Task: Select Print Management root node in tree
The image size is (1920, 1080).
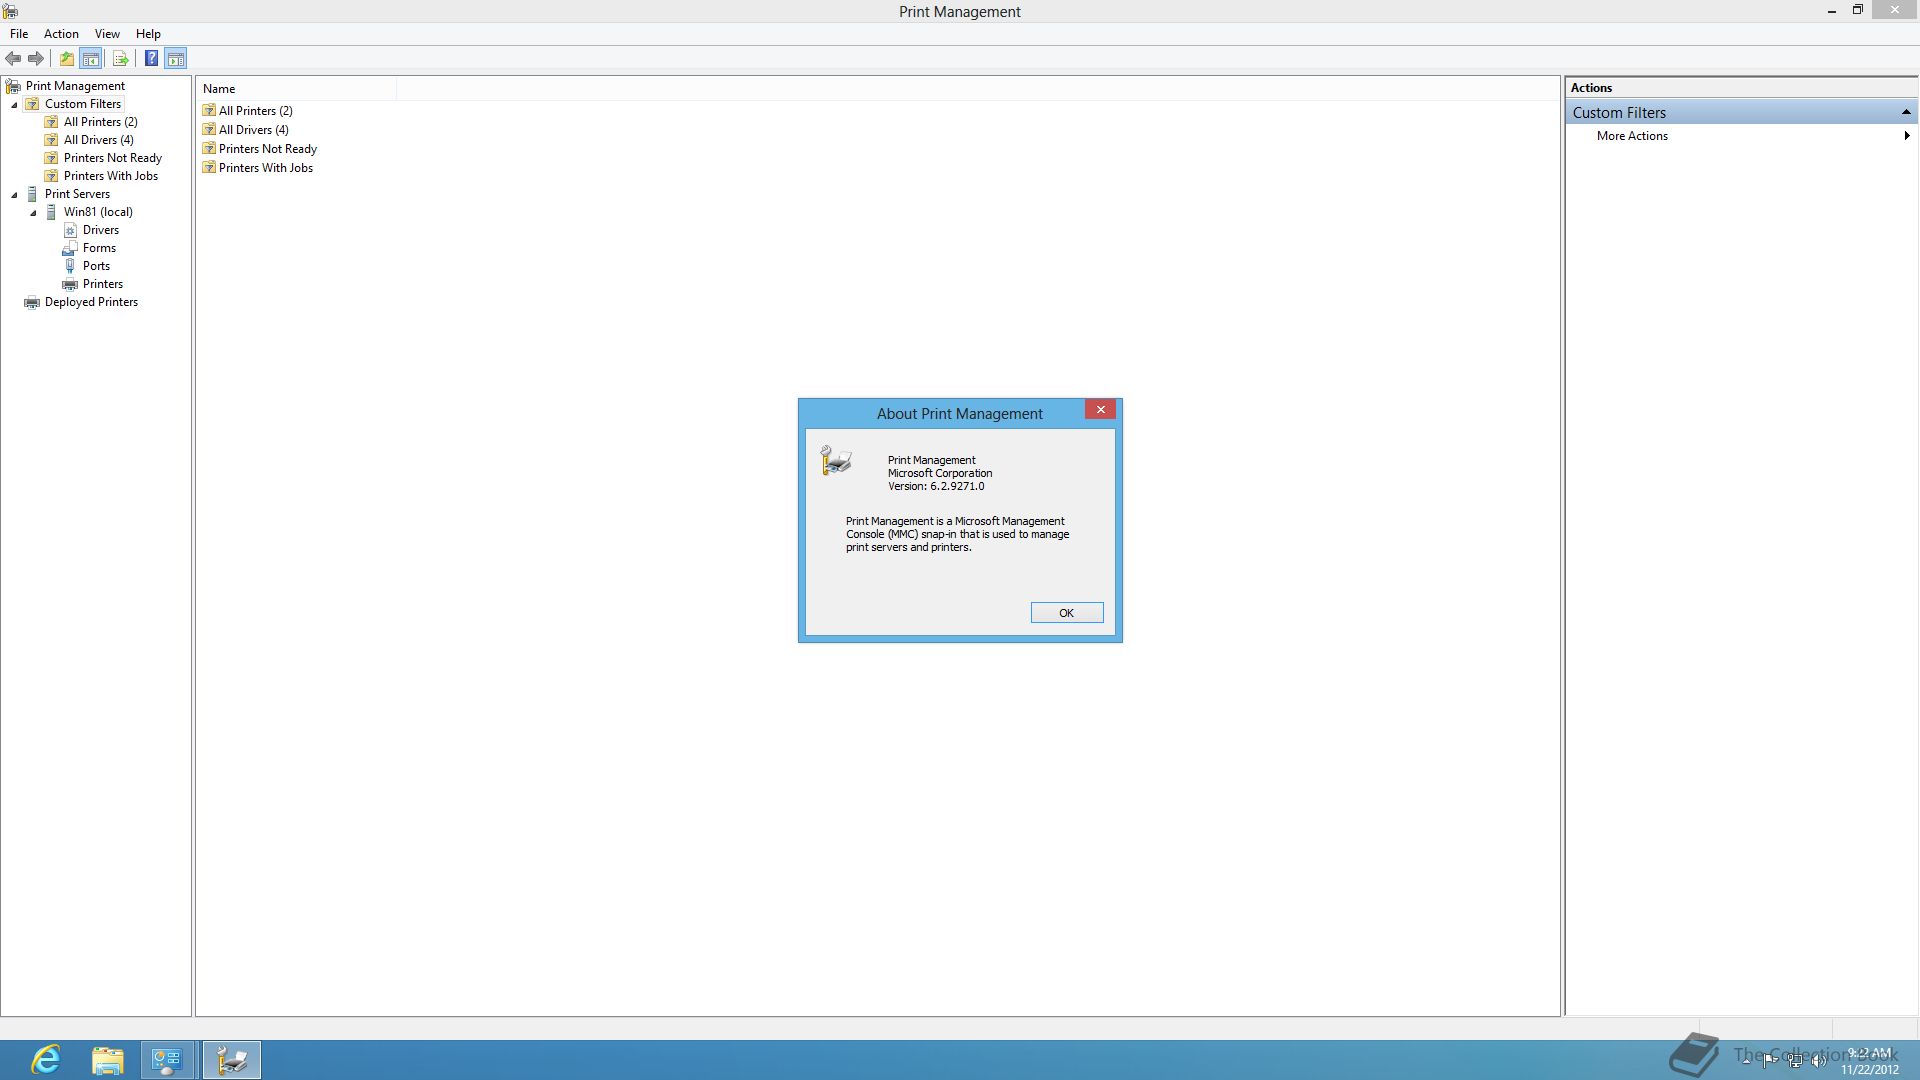Action: pos(75,86)
